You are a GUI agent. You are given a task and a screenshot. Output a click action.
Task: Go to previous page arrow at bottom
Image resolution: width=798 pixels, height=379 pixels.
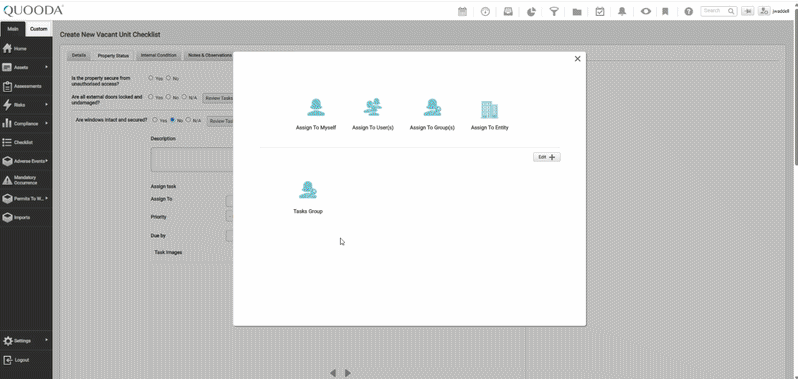click(x=333, y=373)
